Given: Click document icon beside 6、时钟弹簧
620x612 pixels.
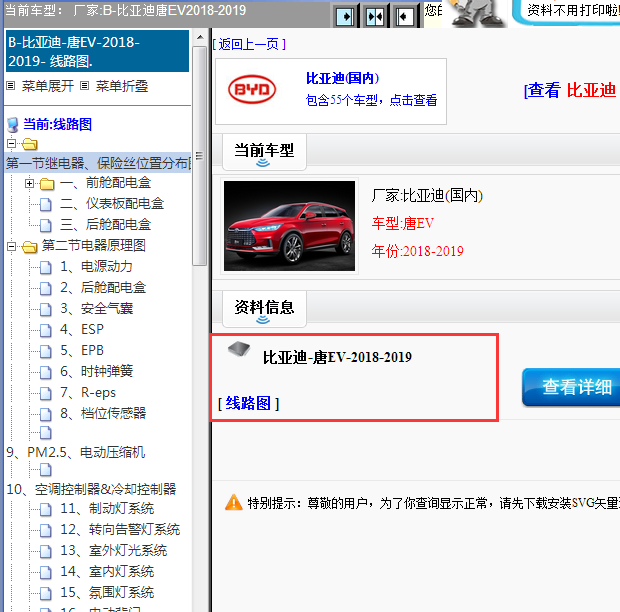Looking at the screenshot, I should click(45, 372).
